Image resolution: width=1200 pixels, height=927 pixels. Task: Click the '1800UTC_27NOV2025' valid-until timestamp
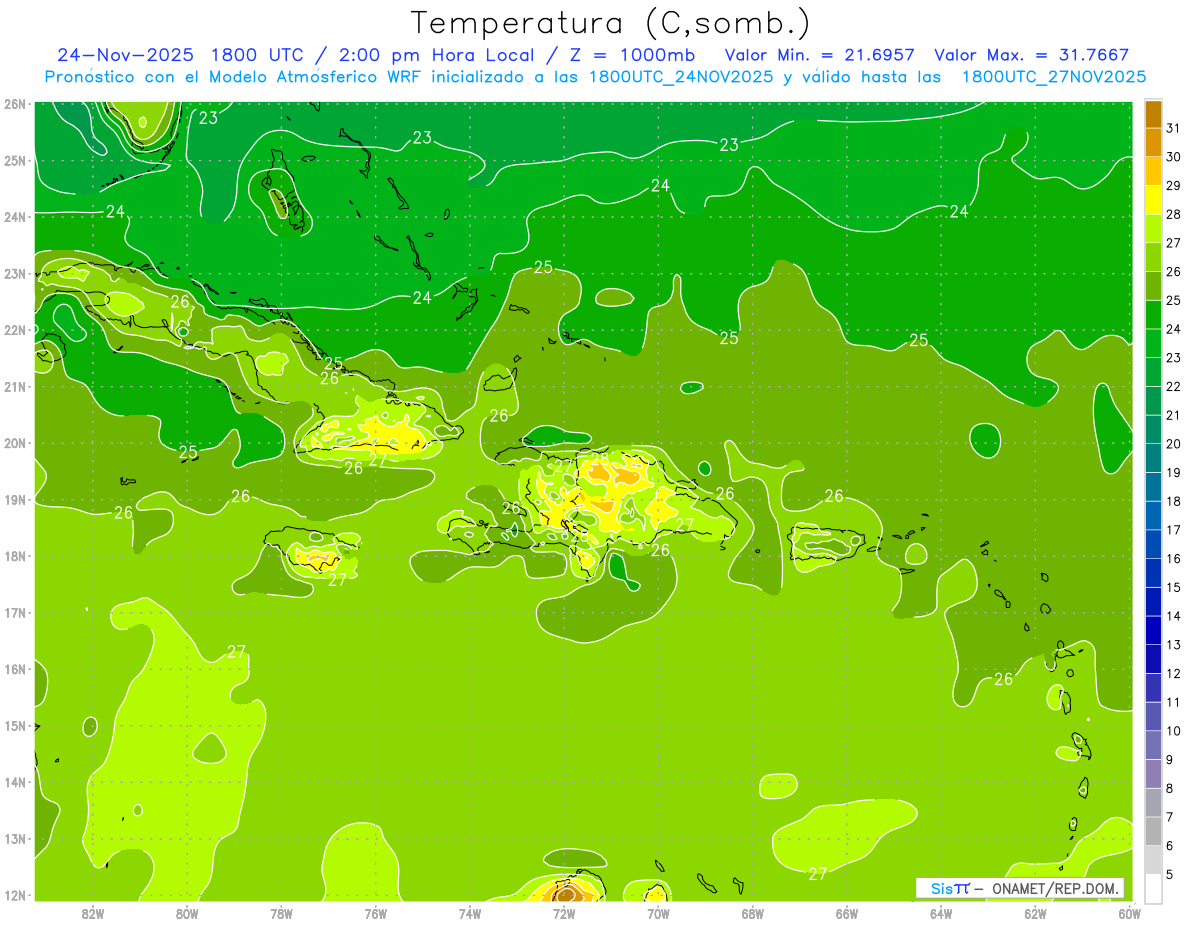pos(1054,77)
